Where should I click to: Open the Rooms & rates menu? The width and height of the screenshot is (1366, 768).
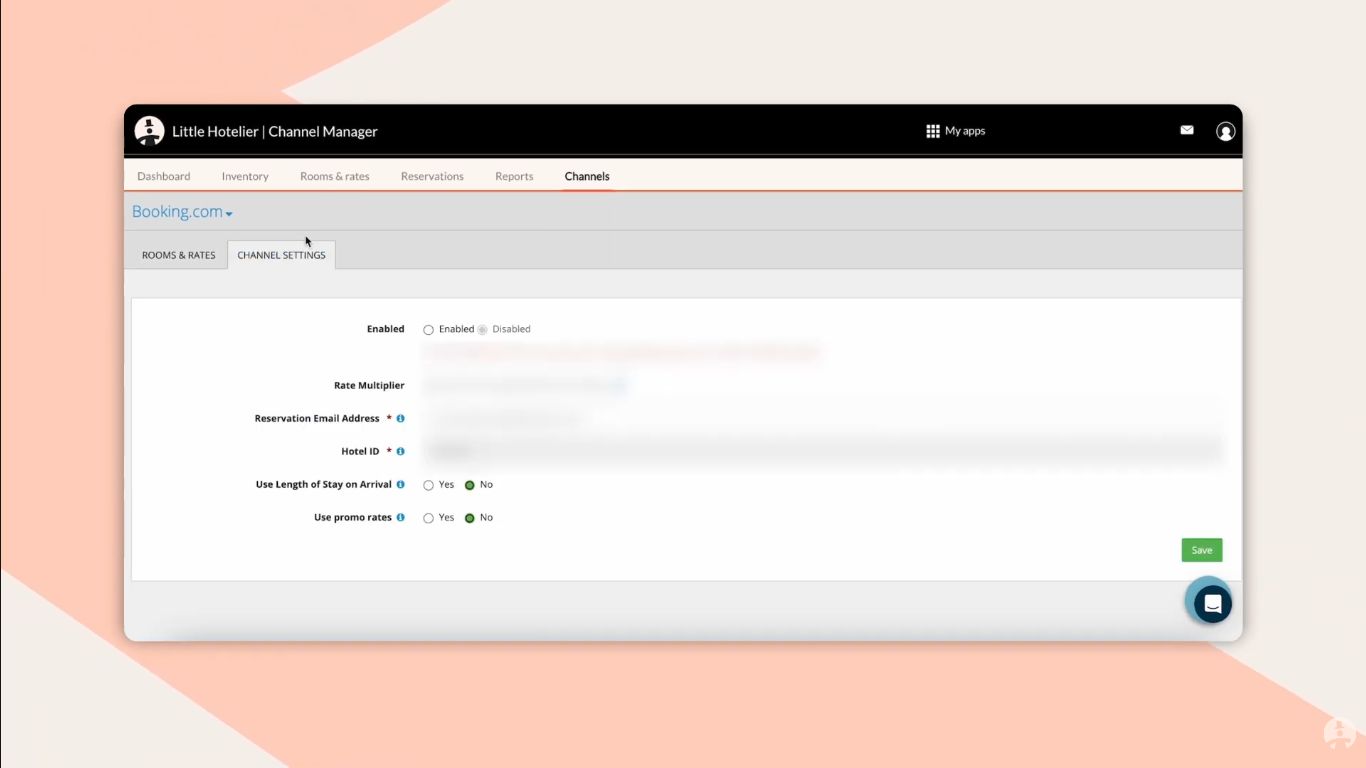pos(335,176)
